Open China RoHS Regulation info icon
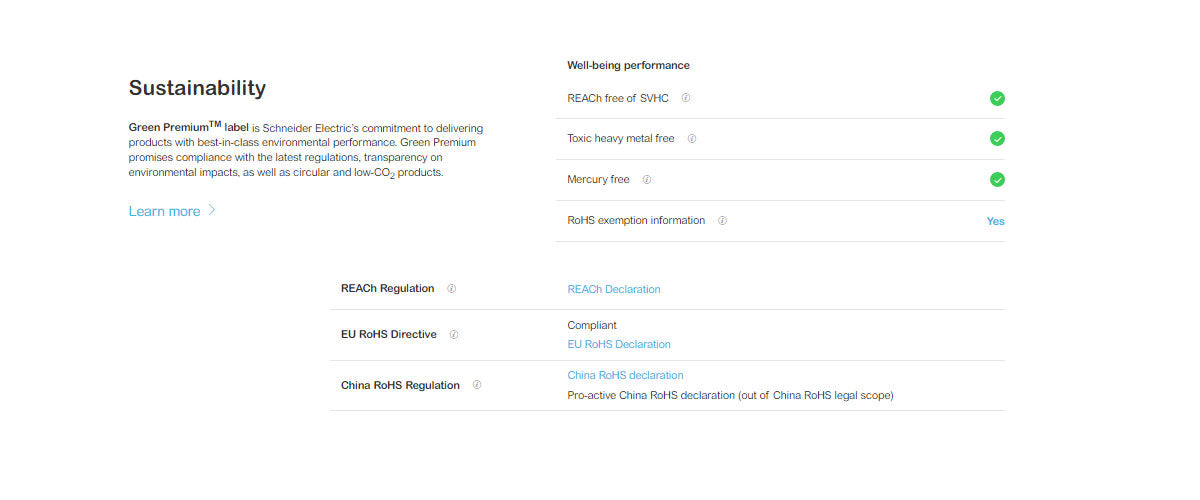Viewport: 1200px width, 500px height. [477, 385]
